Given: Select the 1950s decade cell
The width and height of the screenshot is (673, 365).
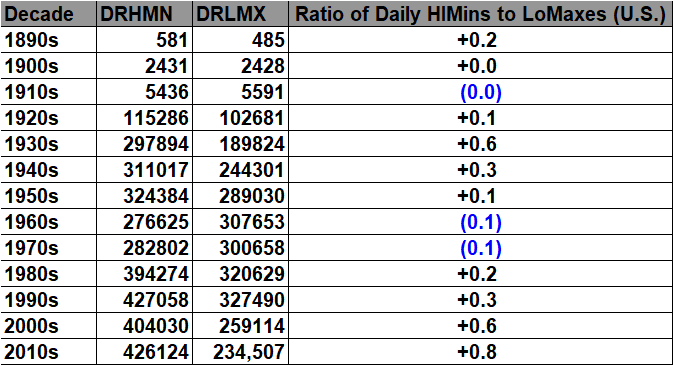Looking at the screenshot, I should 49,196.
